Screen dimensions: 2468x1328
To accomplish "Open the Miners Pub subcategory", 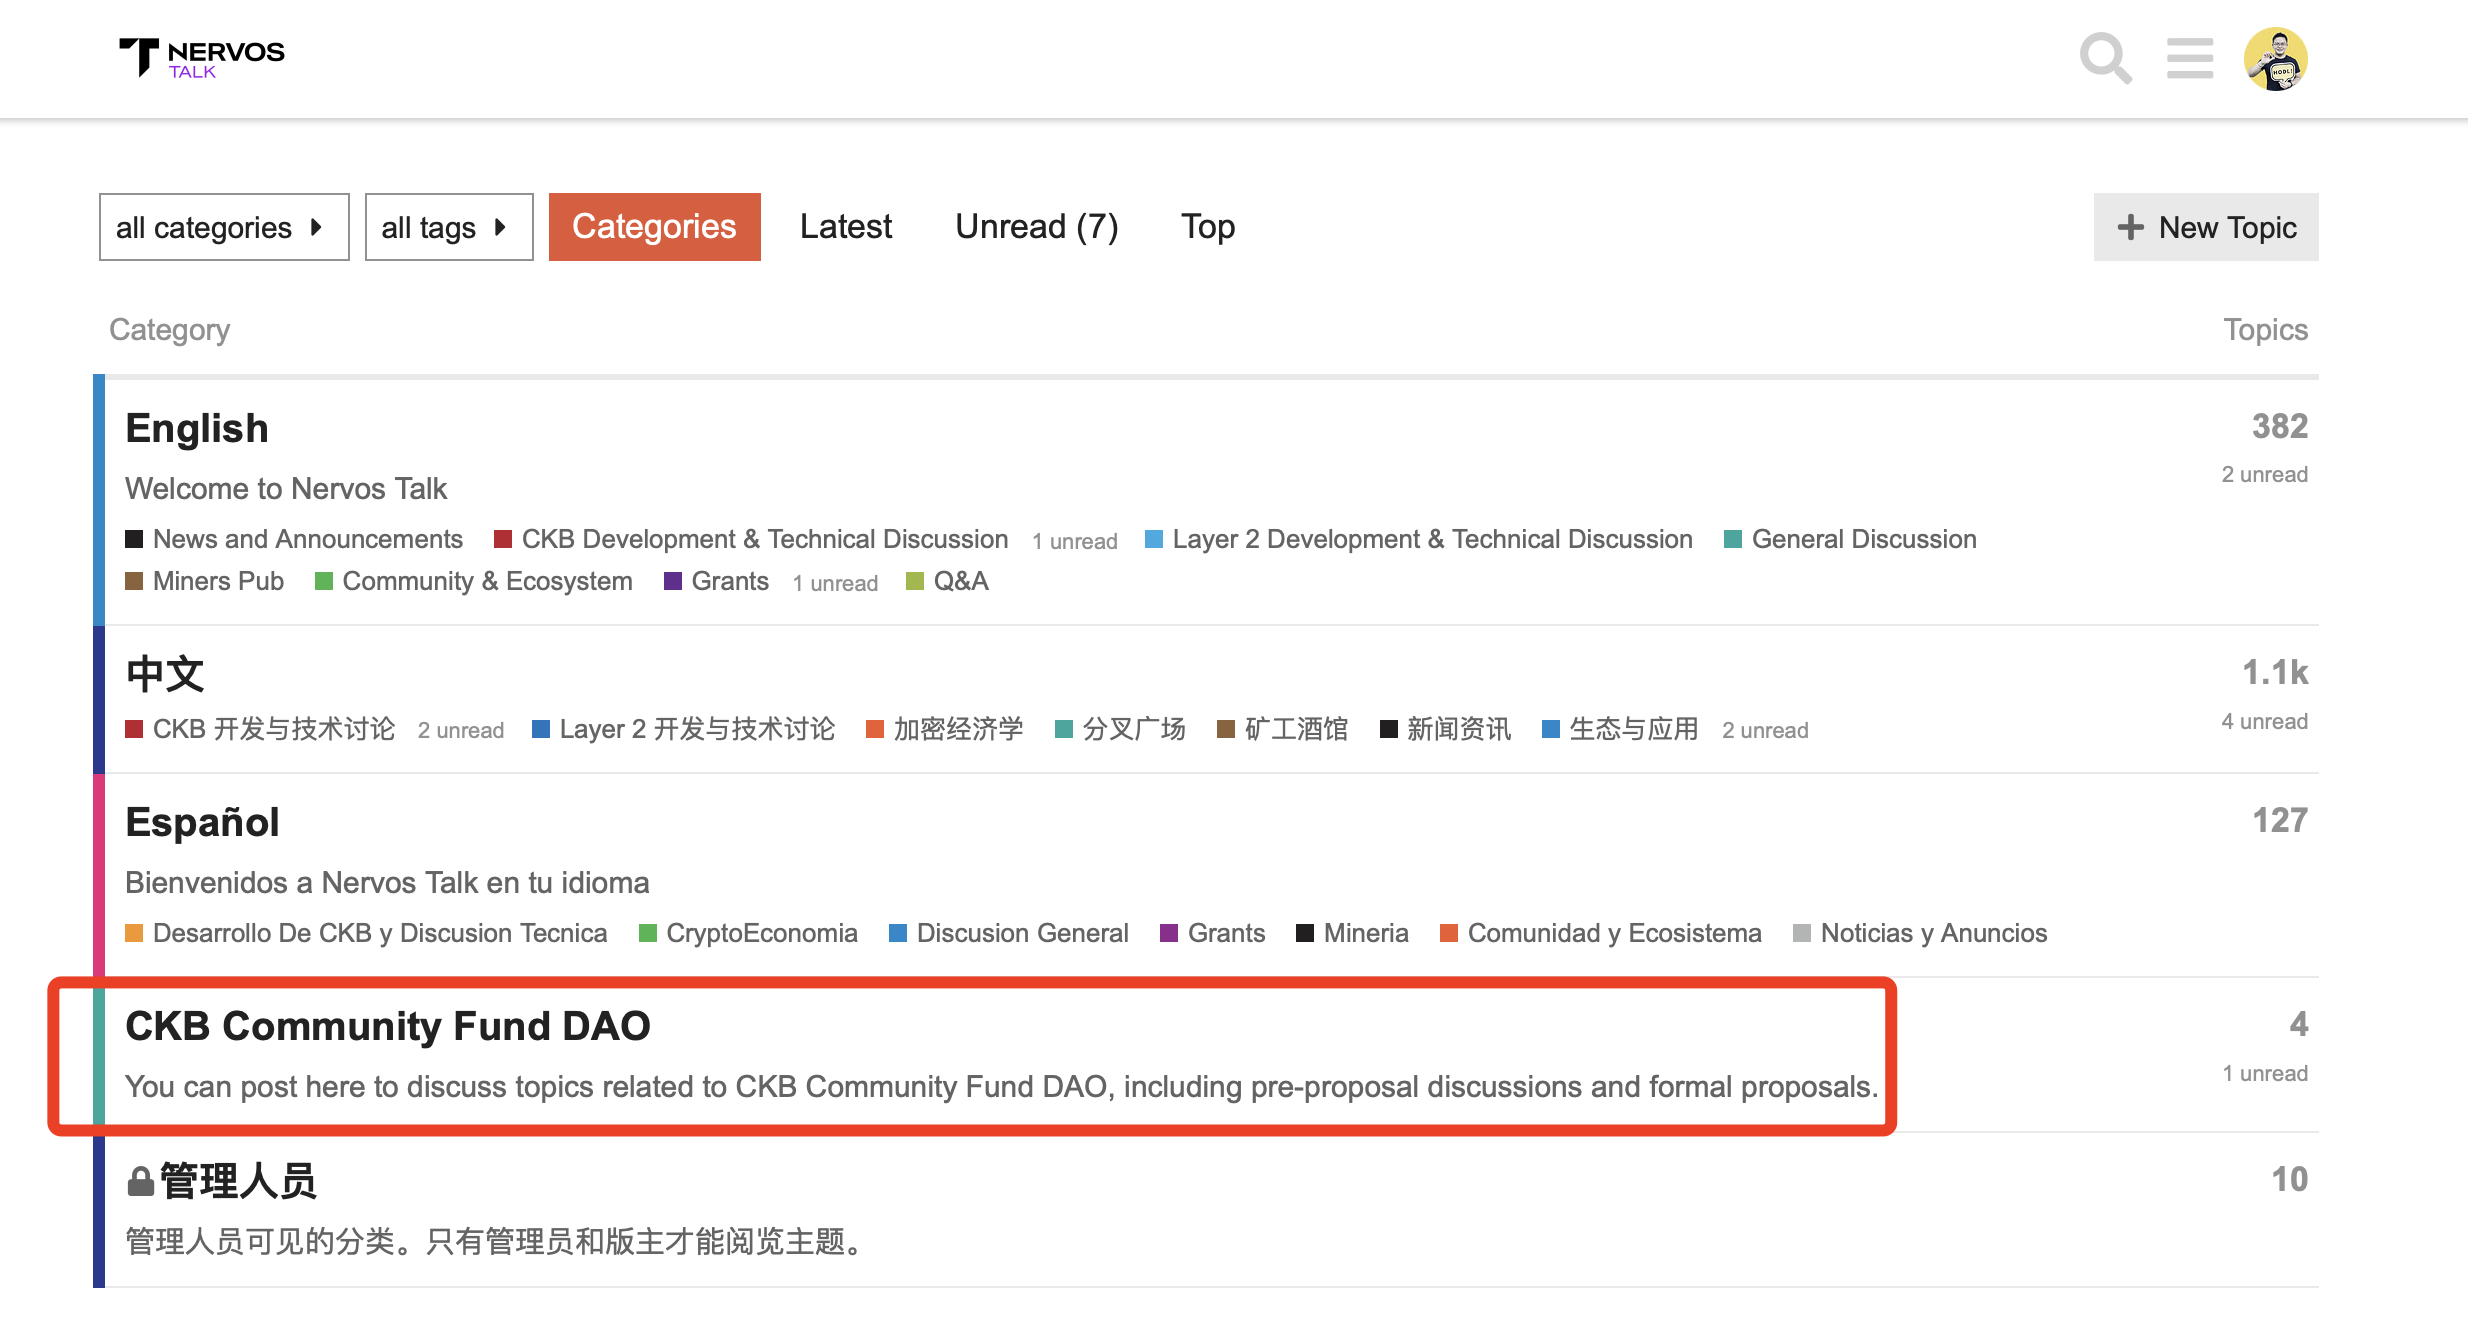I will click(x=217, y=582).
